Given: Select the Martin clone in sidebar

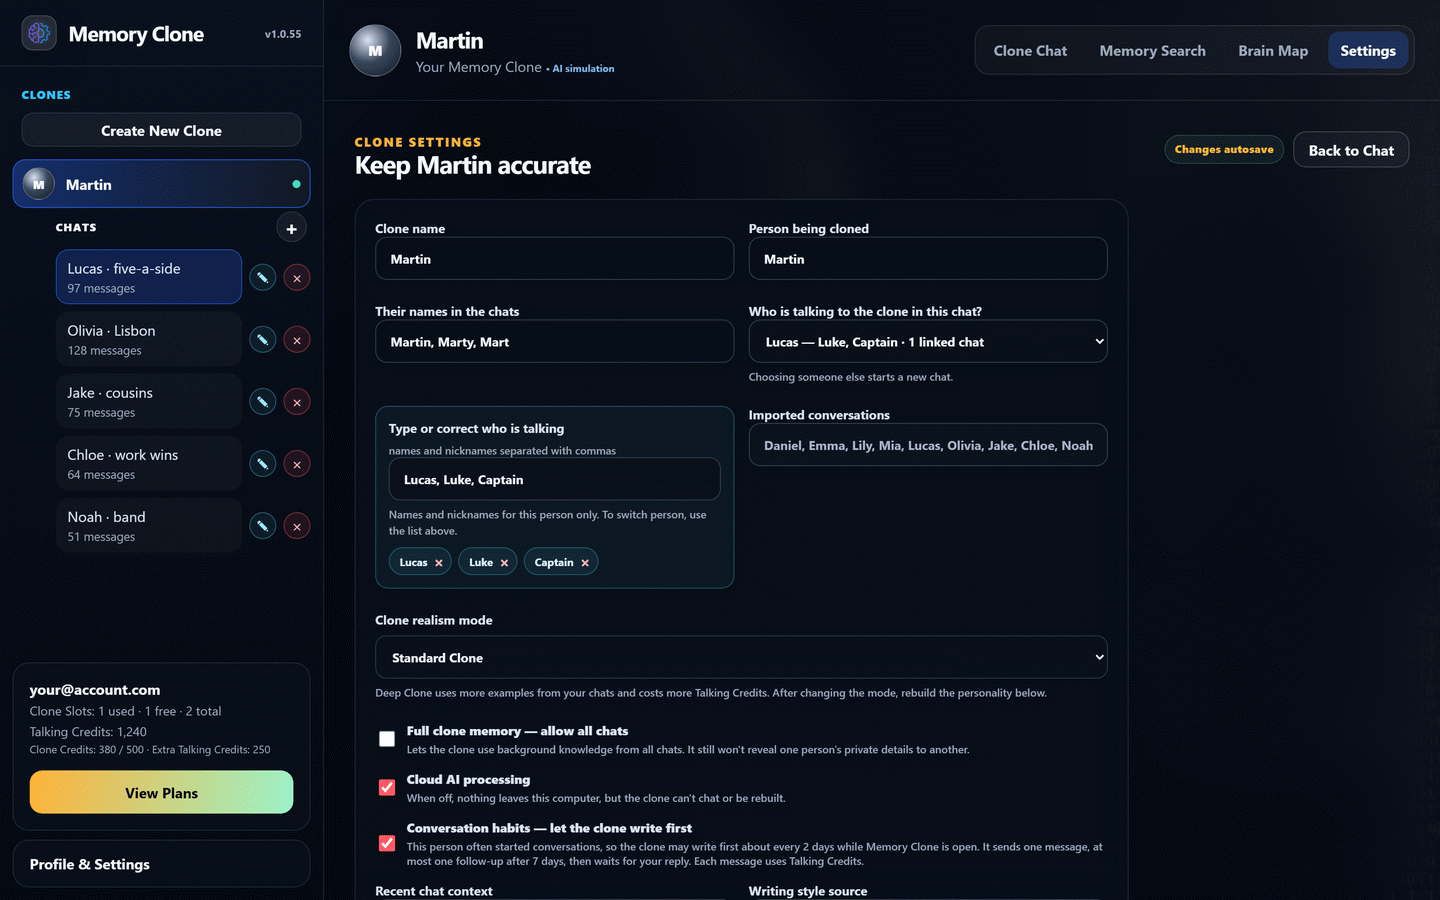Looking at the screenshot, I should 161,184.
